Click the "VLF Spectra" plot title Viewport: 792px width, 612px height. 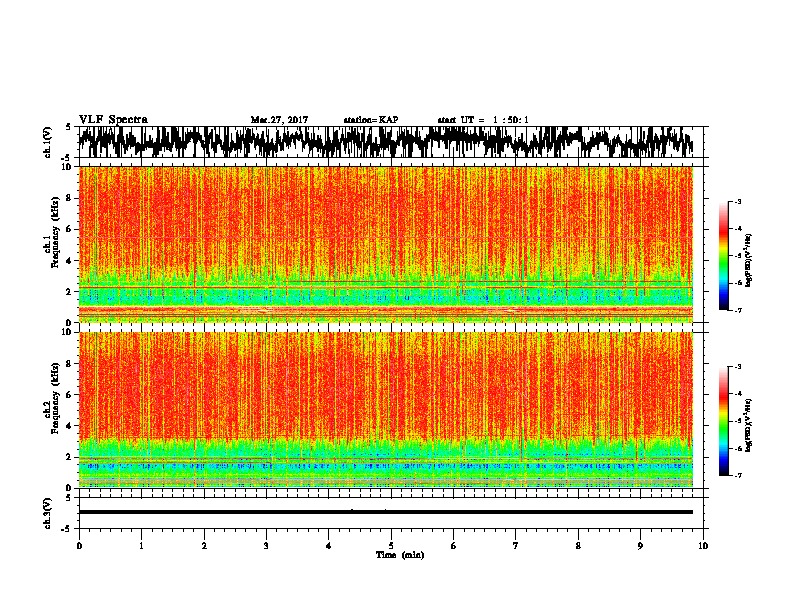click(113, 120)
